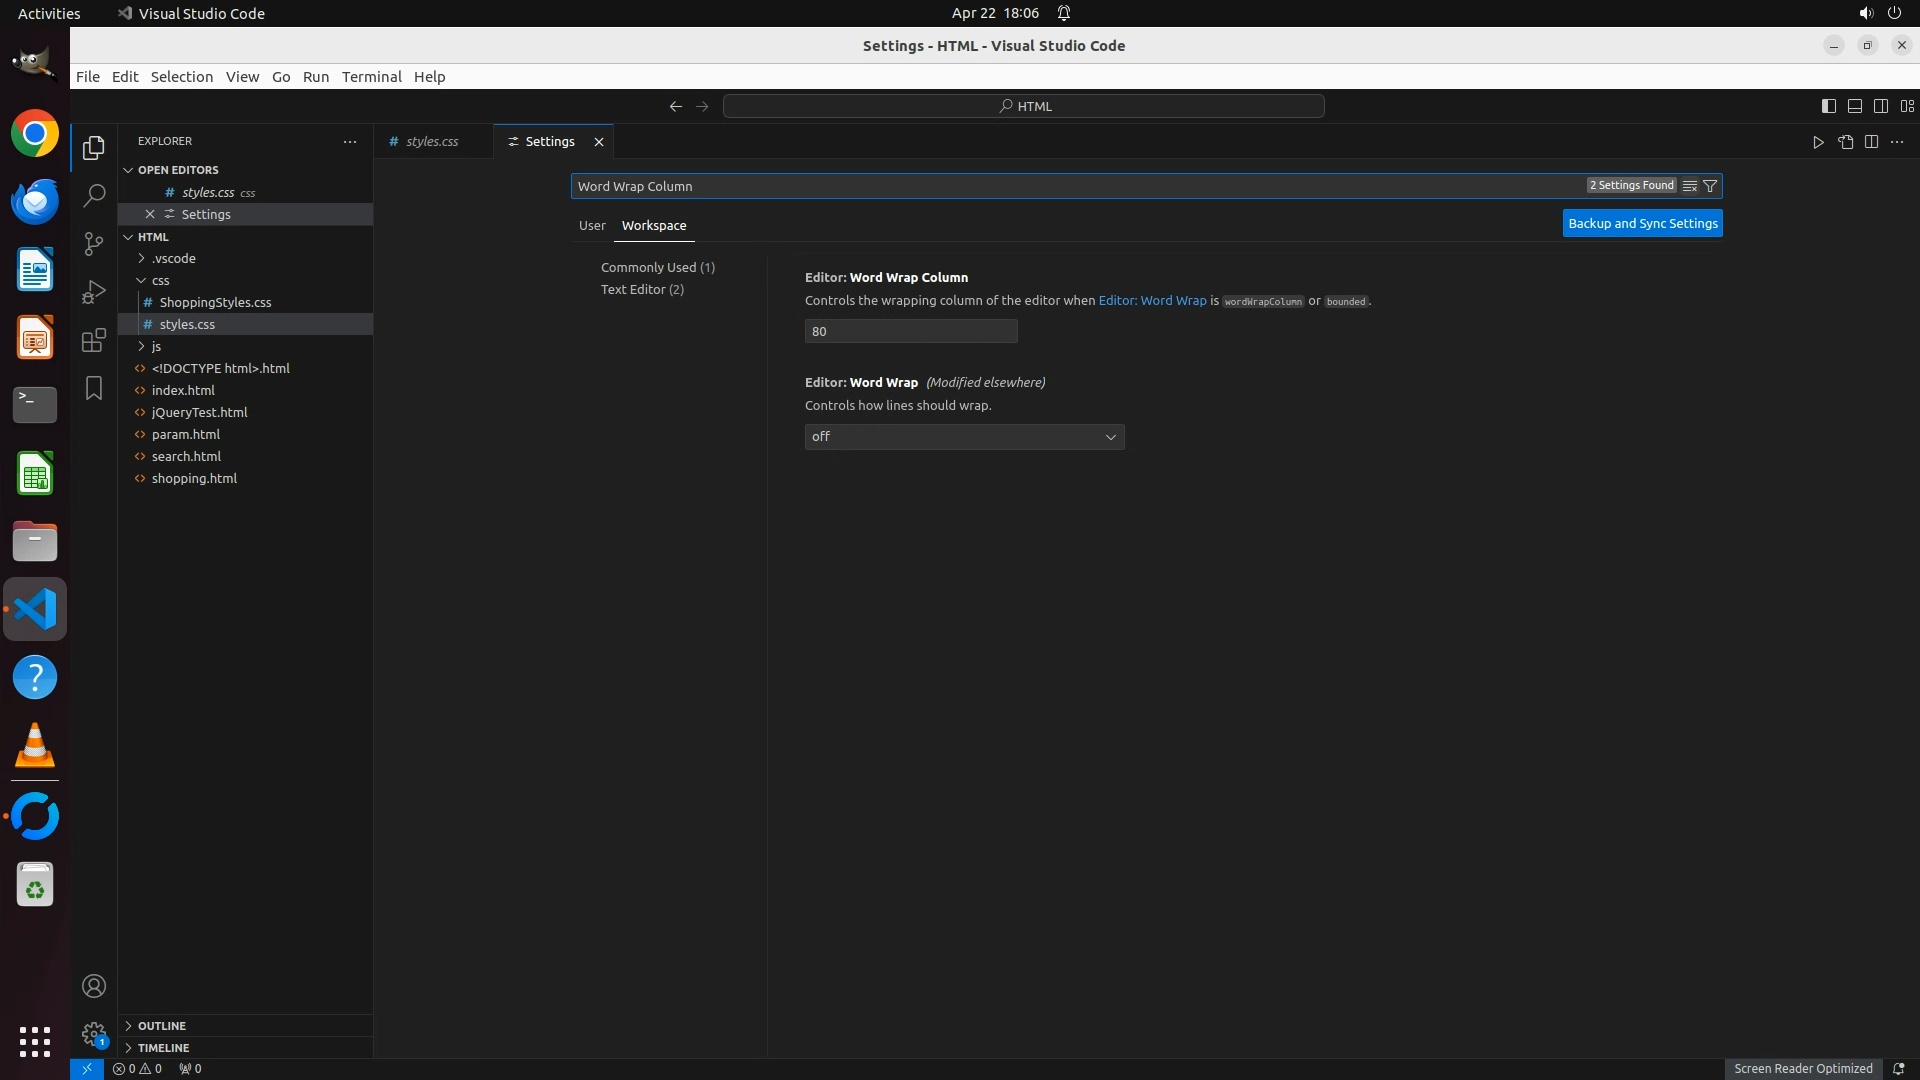
Task: Click the settings filter funnel icon
Action: pyautogui.click(x=1710, y=186)
